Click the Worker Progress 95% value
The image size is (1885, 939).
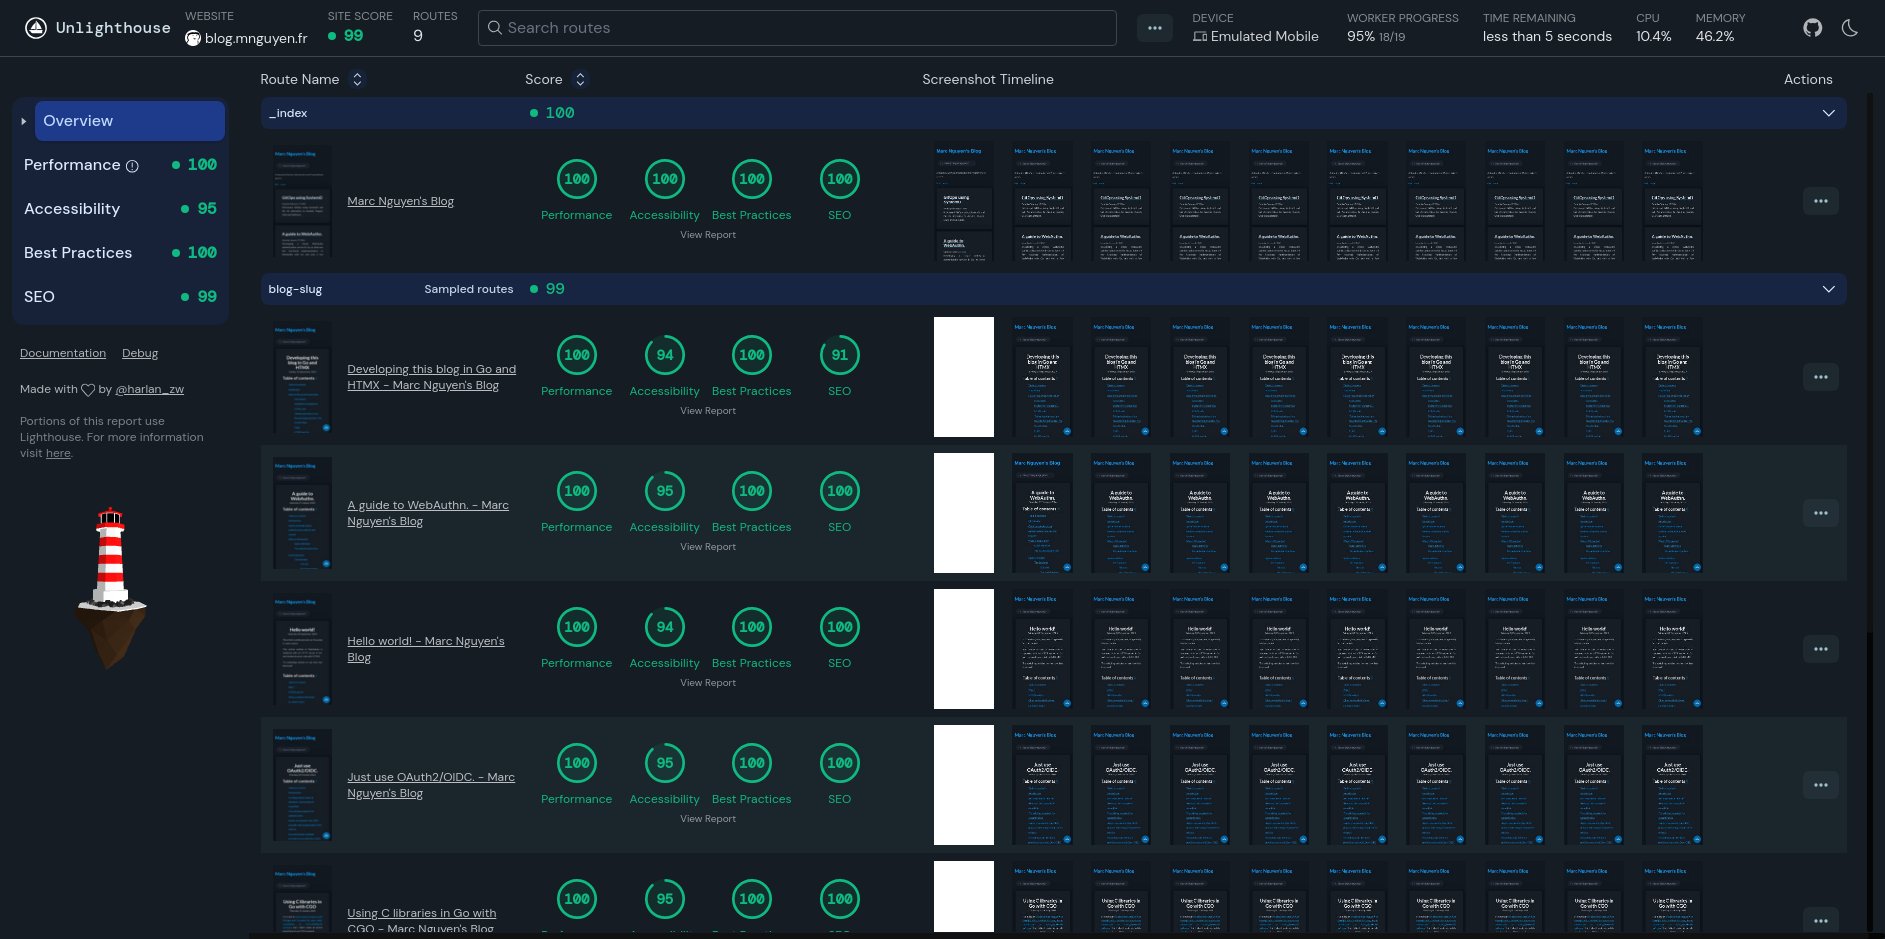pyautogui.click(x=1361, y=36)
